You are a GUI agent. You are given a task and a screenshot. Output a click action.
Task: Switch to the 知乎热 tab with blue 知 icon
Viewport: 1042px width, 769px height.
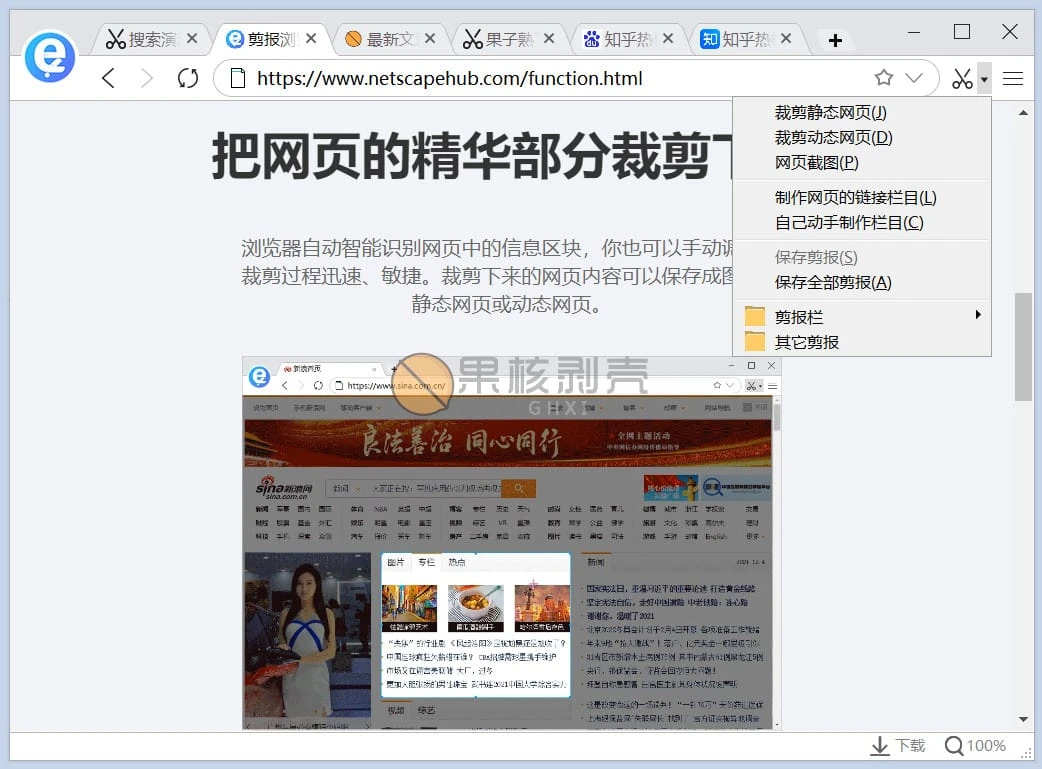(746, 39)
